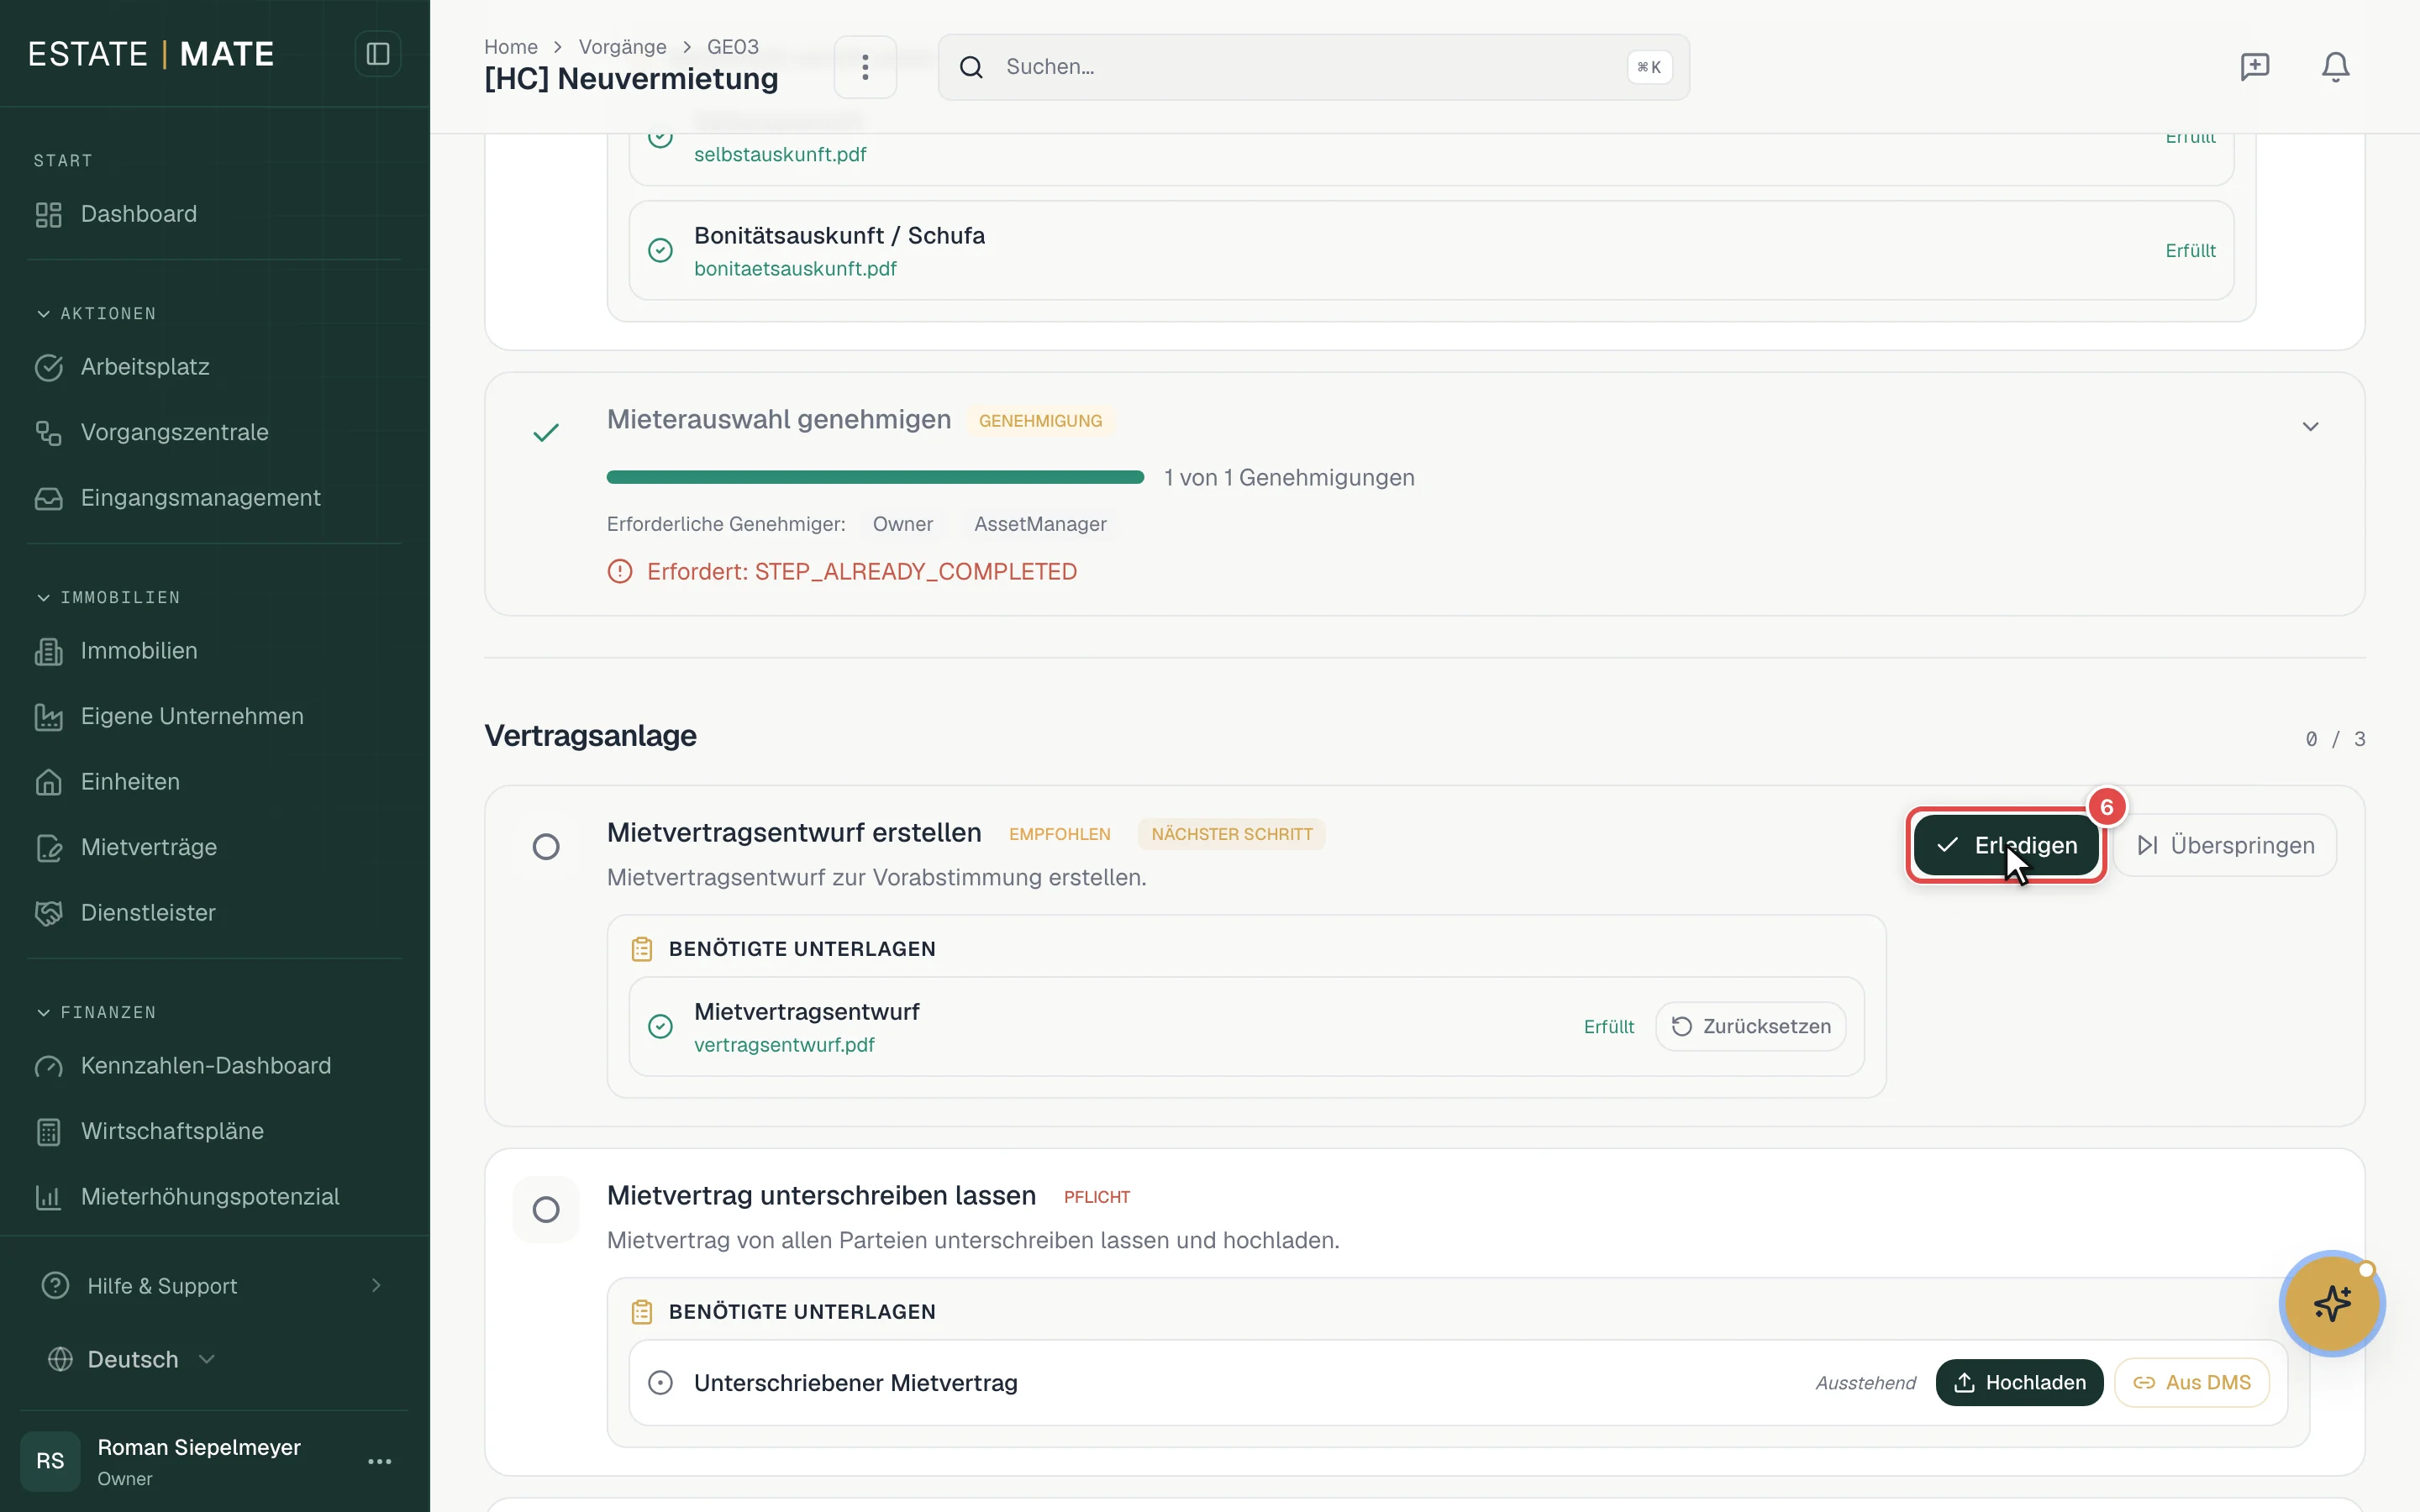2420x1512 pixels.
Task: Focus the Suchen search field
Action: coord(1313,67)
